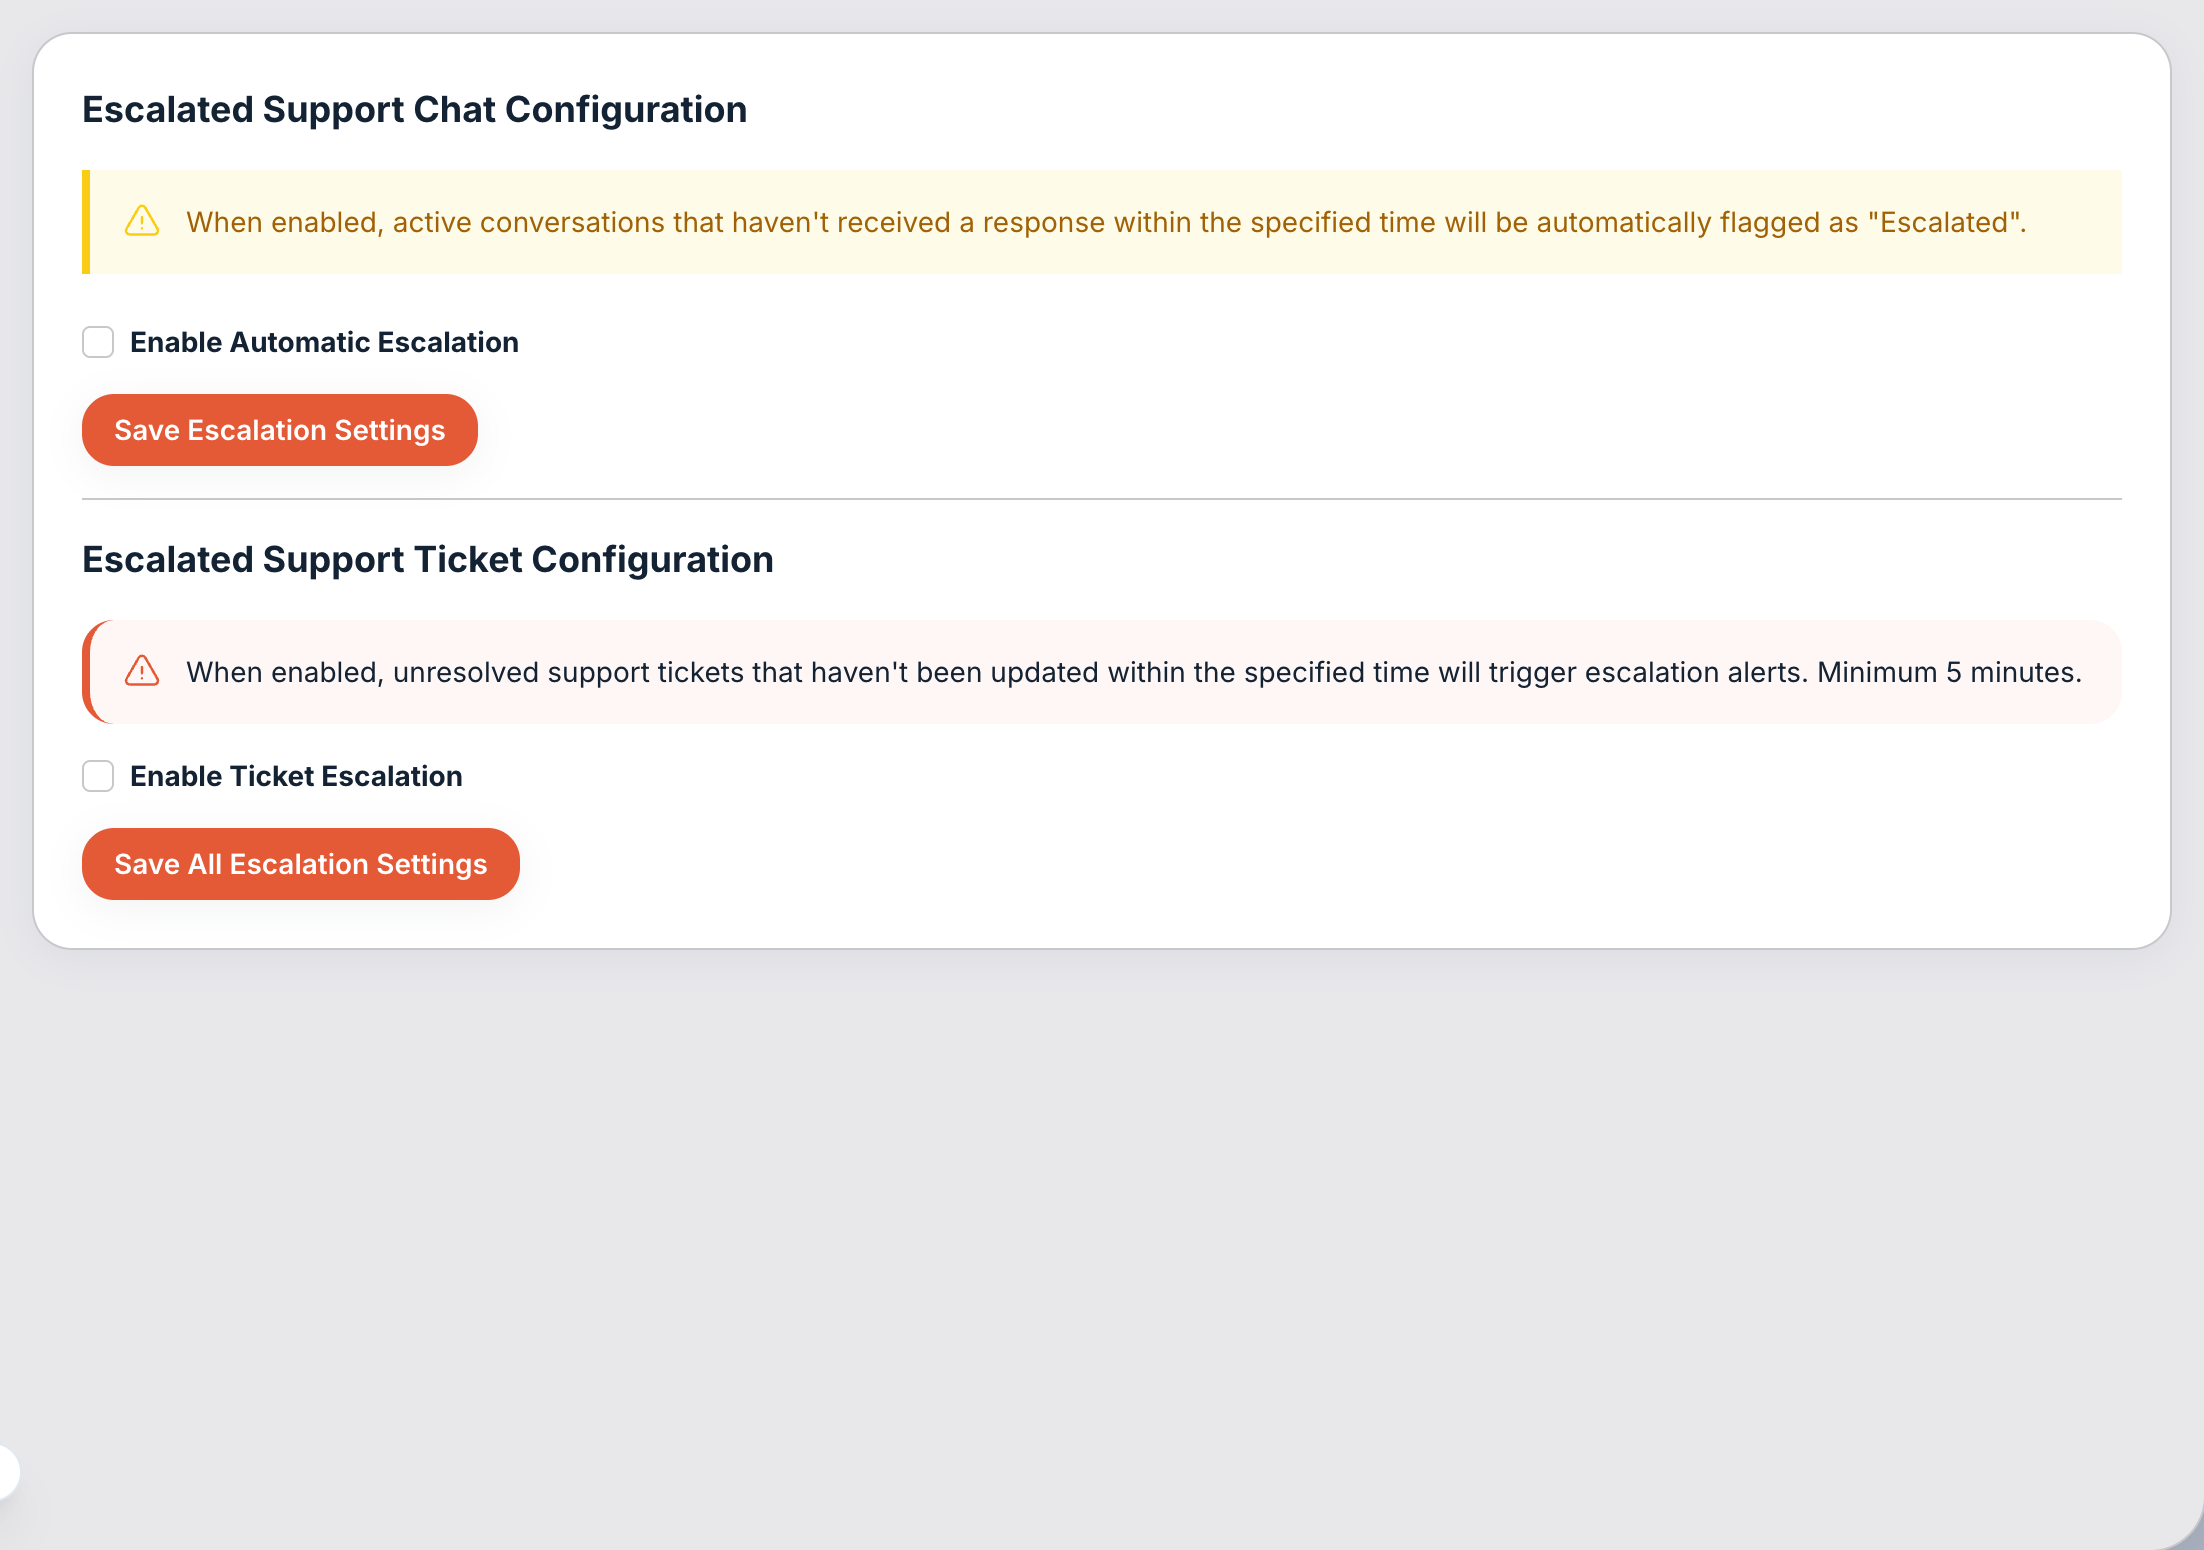Click the dark corner at window bottom-right
The image size is (2204, 1550).
[2186, 1532]
